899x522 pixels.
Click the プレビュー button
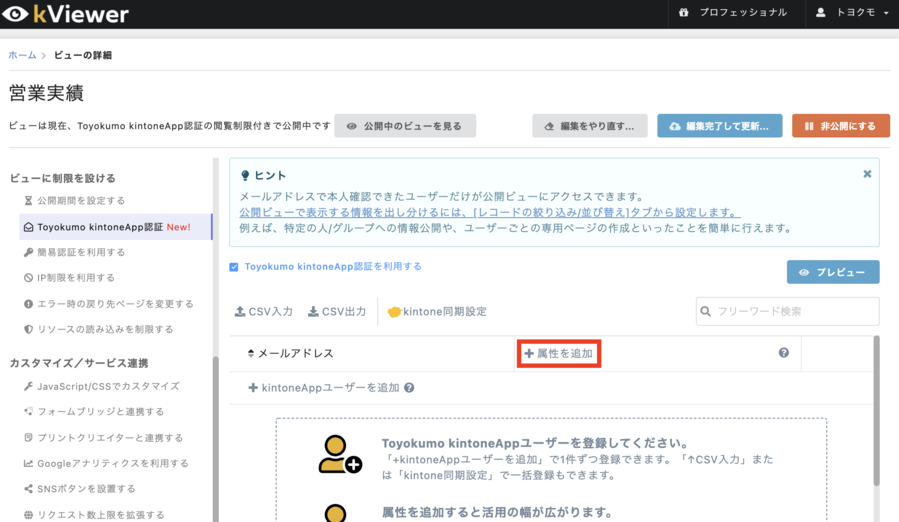832,272
